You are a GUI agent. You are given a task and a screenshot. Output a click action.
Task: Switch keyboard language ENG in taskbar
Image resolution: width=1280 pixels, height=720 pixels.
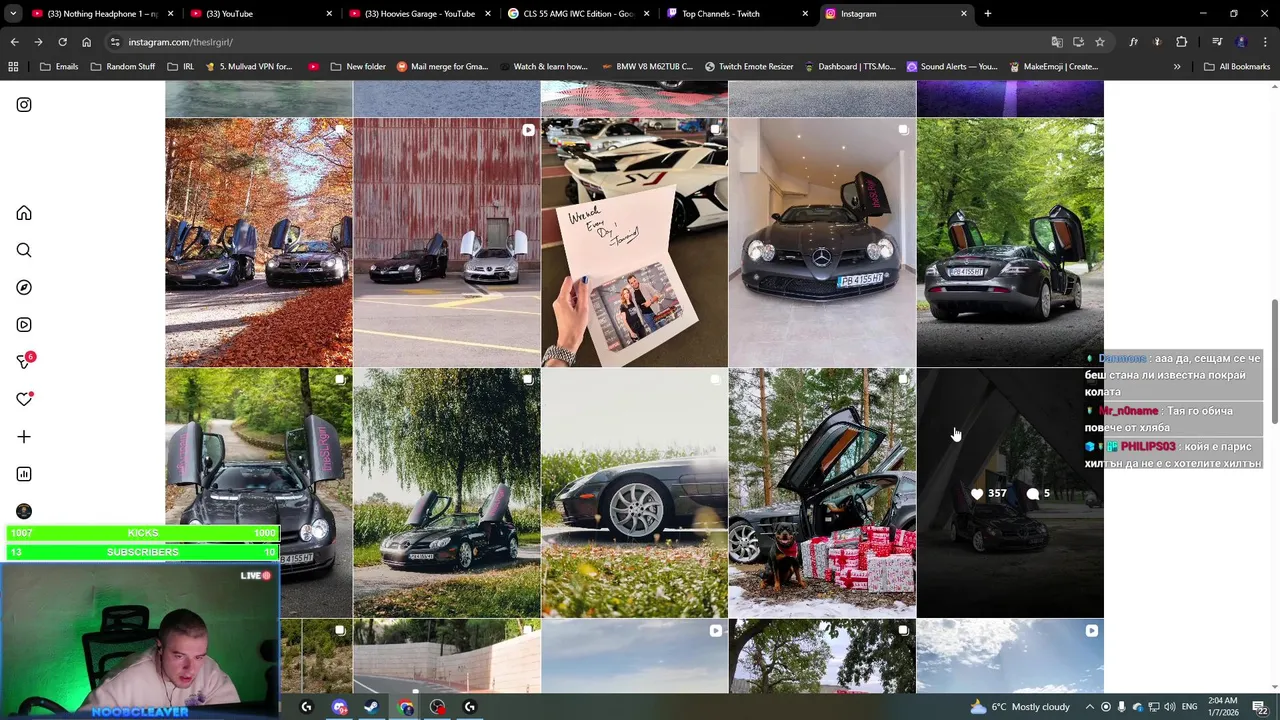(1189, 707)
